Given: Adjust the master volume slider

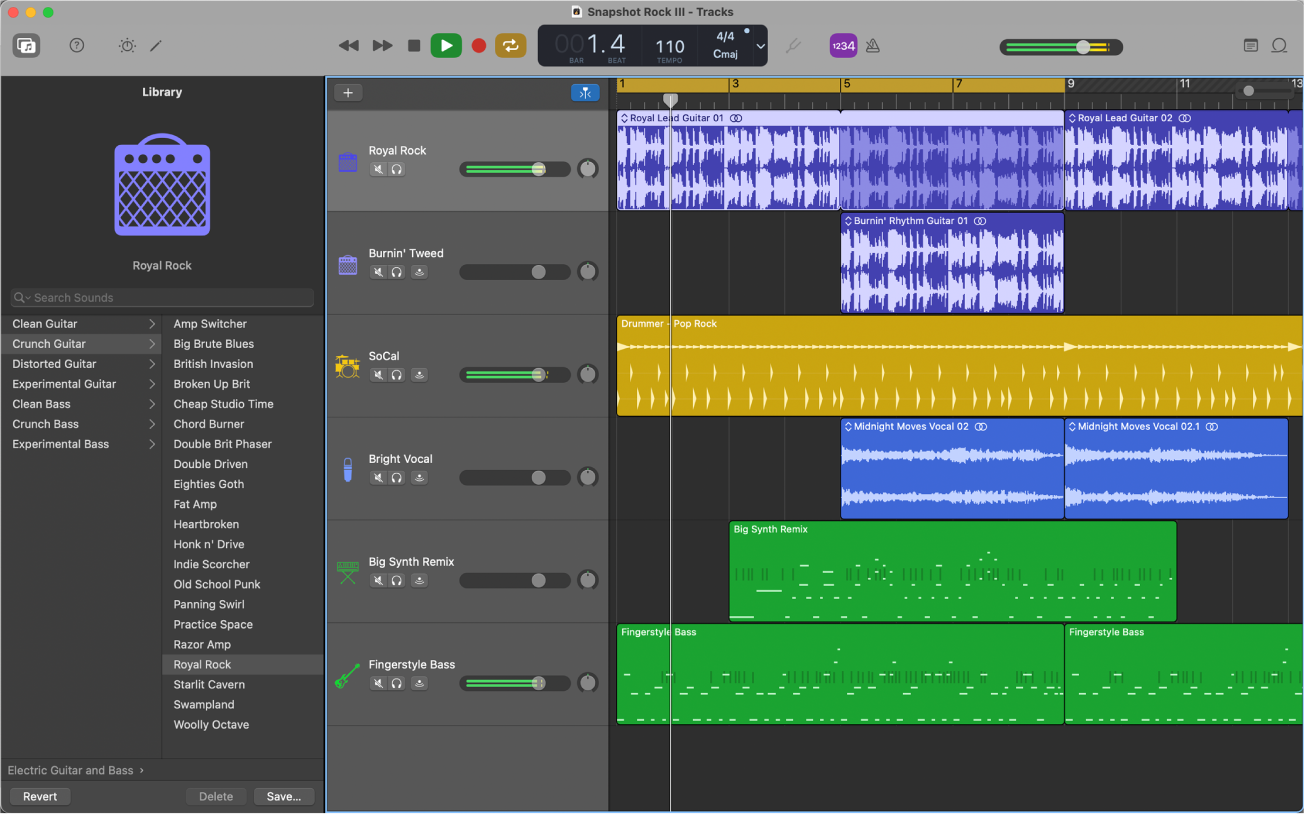Looking at the screenshot, I should (1083, 46).
